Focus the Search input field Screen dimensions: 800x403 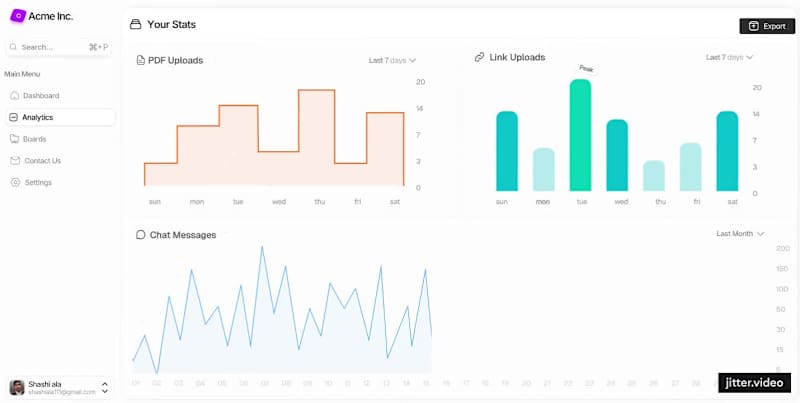click(x=58, y=47)
